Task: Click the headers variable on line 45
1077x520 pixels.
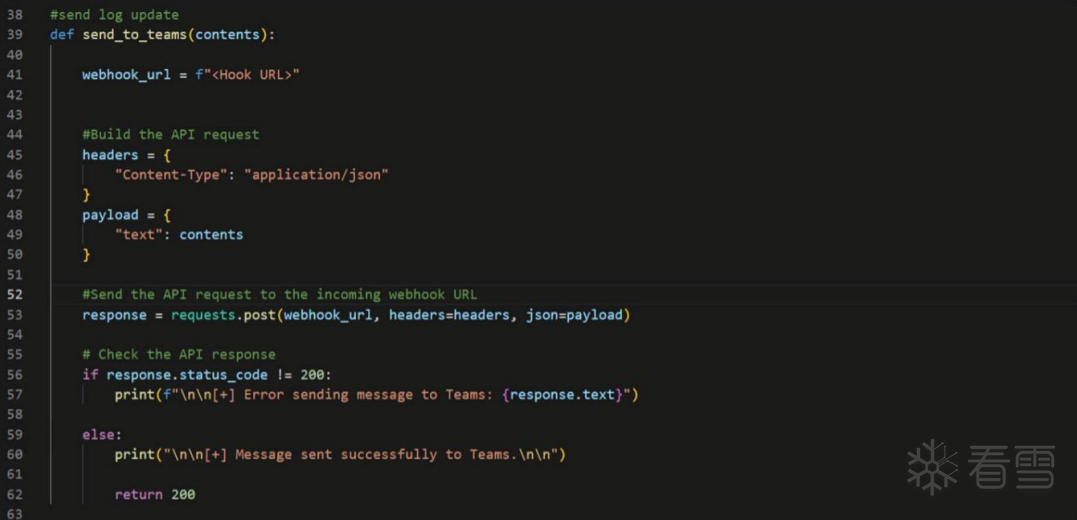Action: click(110, 155)
